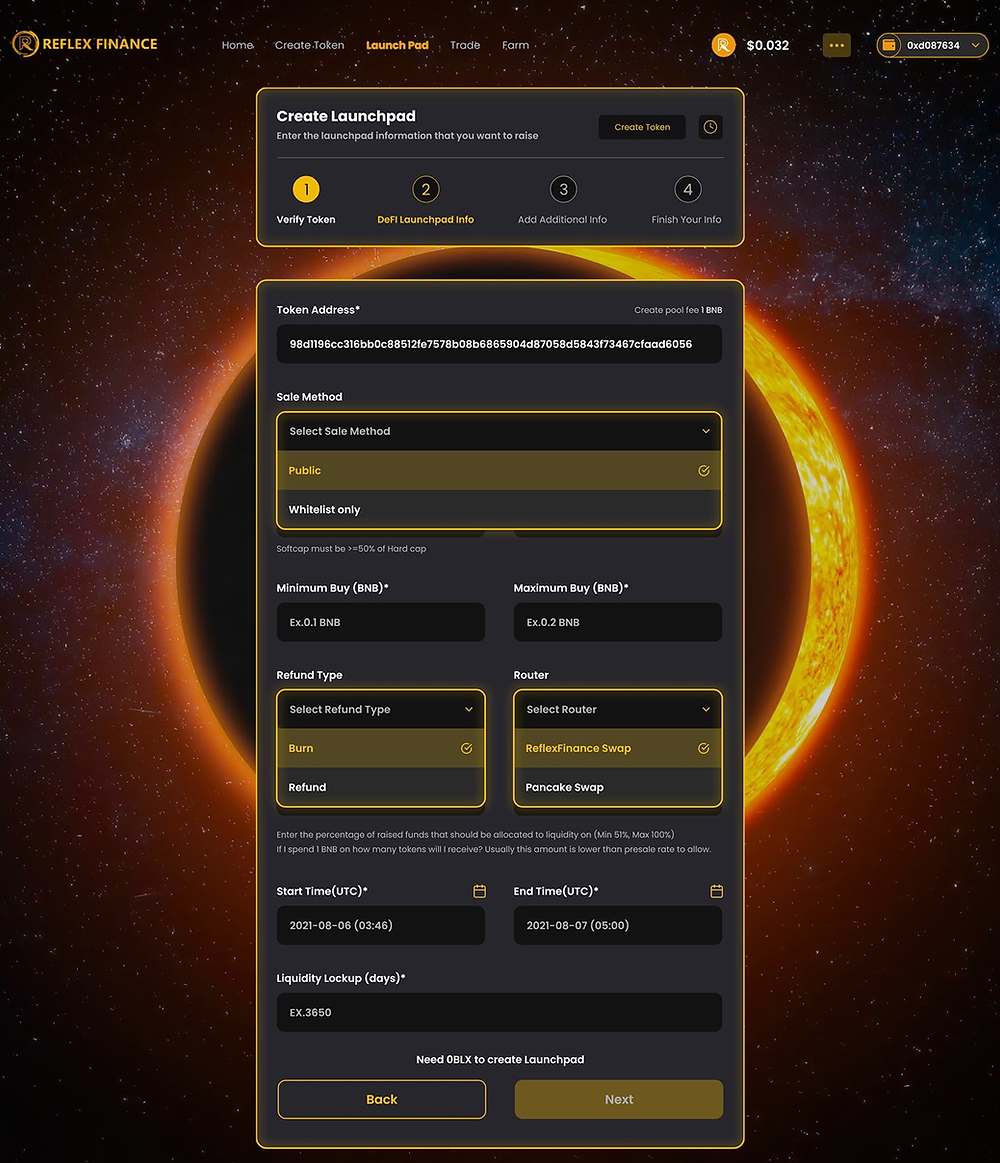Open Launch Pad nav item
1000x1163 pixels.
pos(397,45)
